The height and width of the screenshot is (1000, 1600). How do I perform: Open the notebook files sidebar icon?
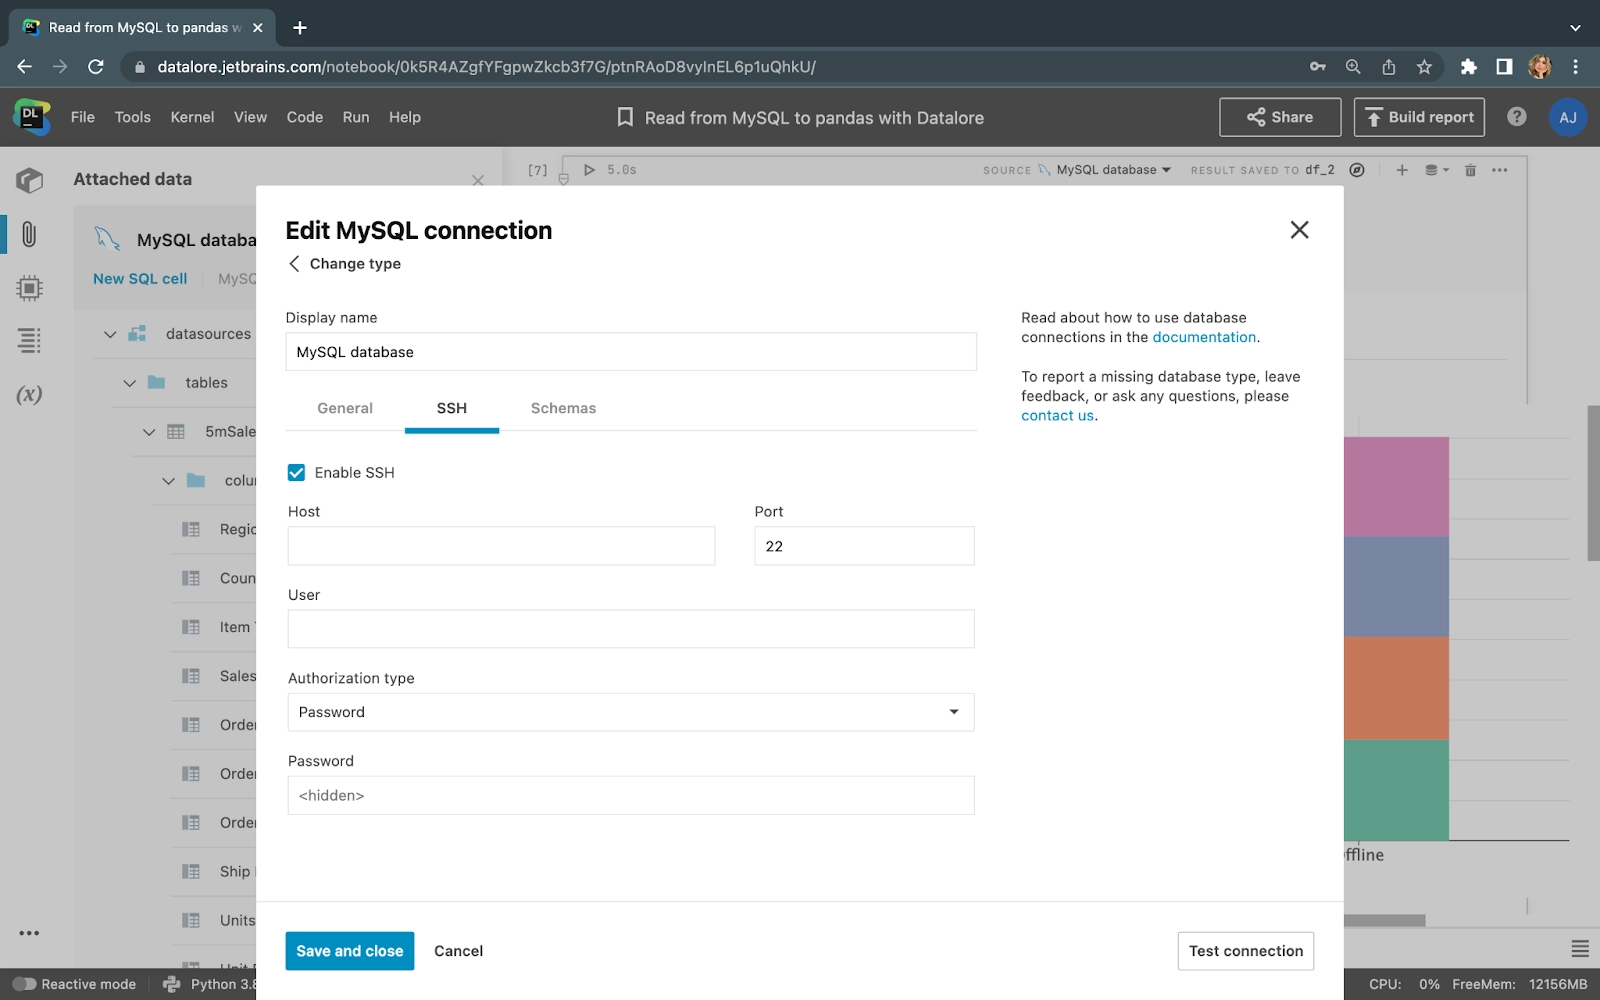30,180
